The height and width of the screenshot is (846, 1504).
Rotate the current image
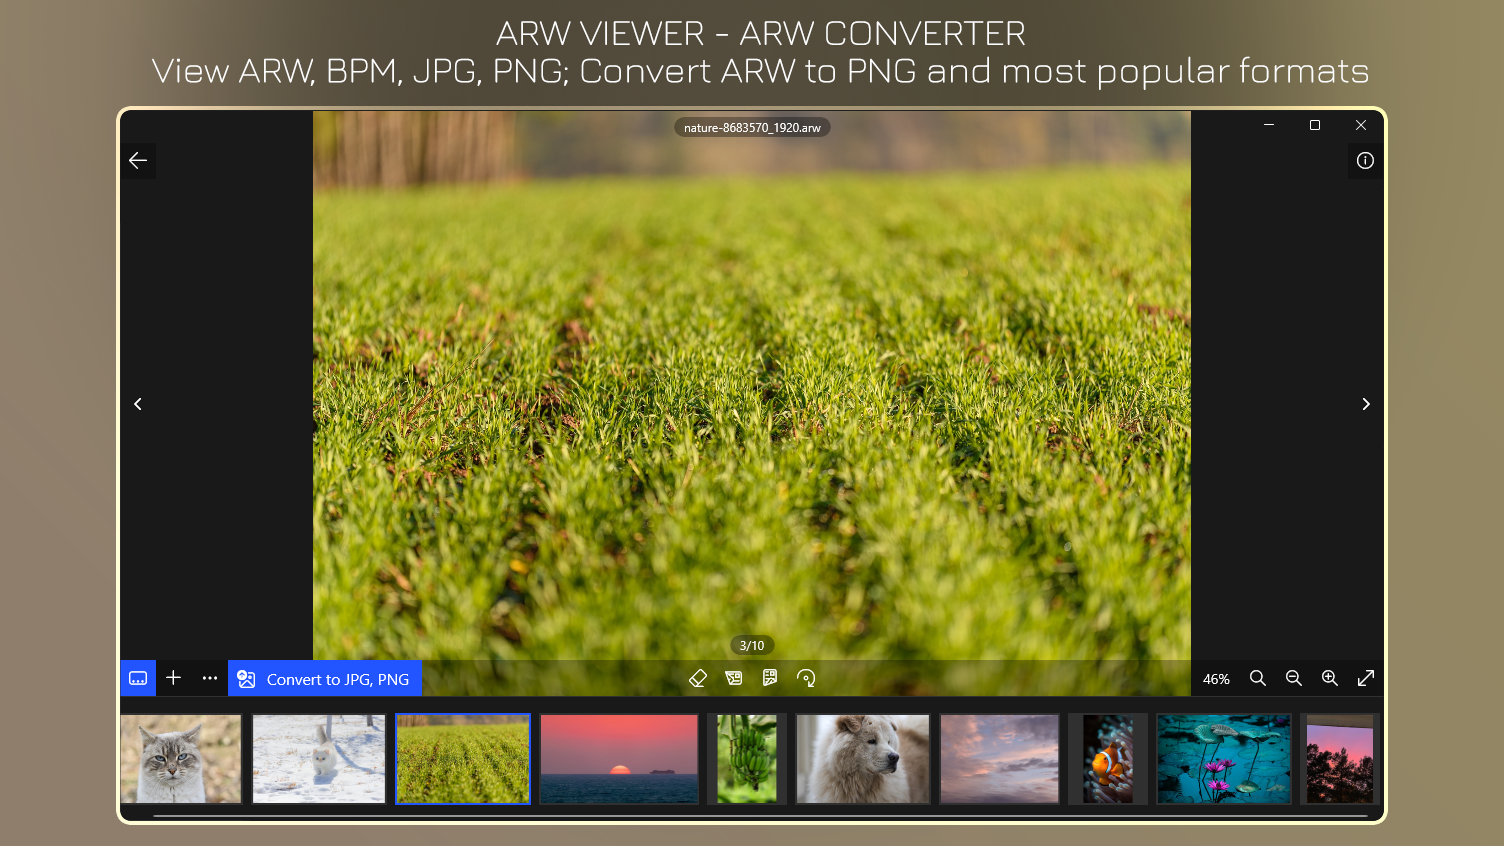tap(807, 678)
